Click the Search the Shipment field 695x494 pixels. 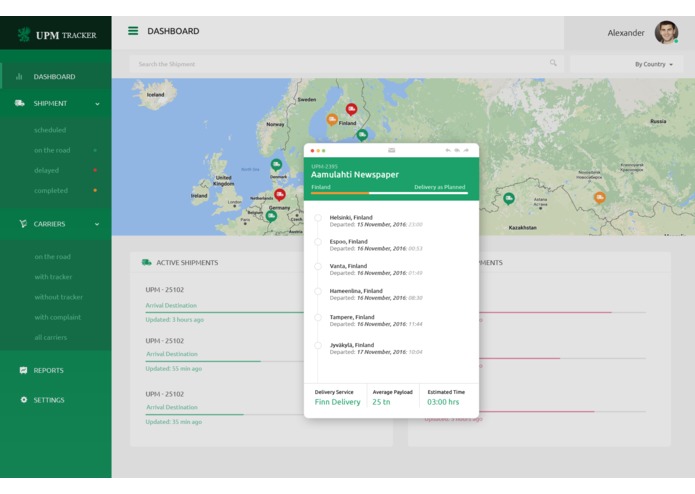tap(346, 64)
